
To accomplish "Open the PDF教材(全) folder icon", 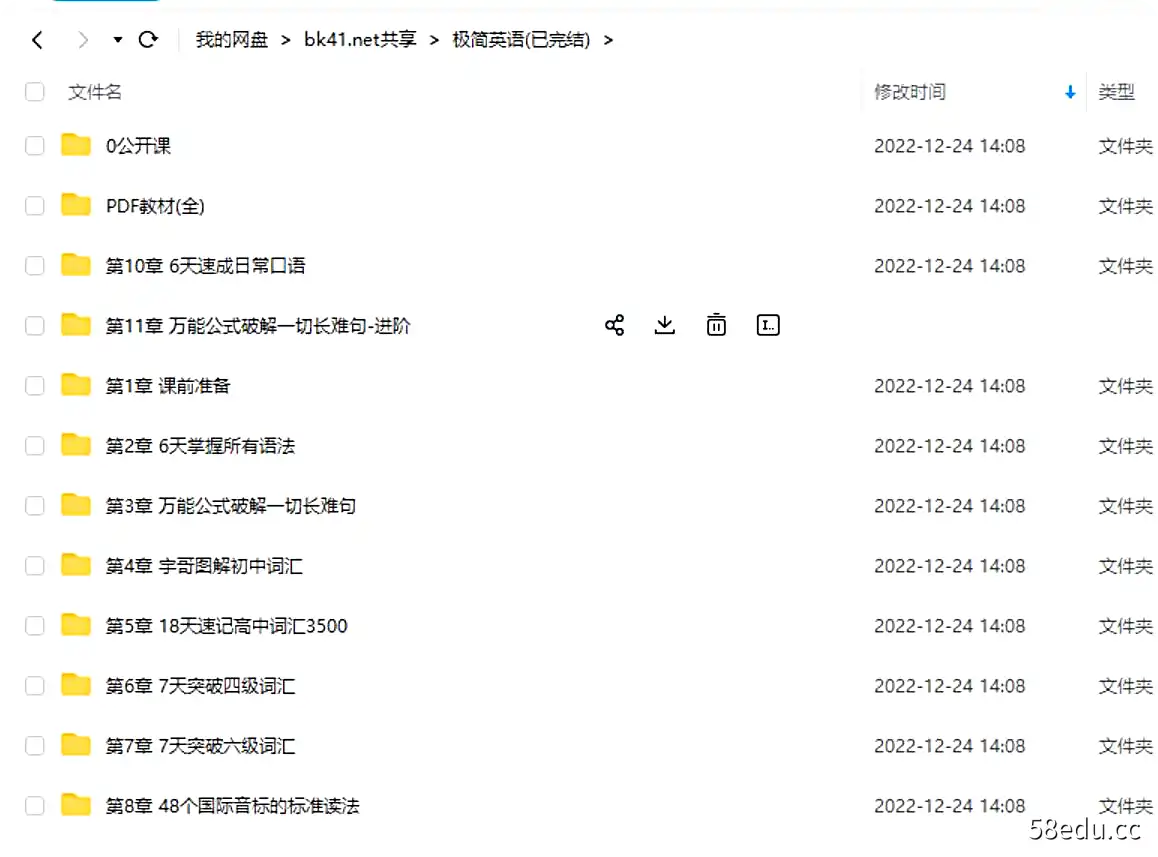I will pos(75,205).
